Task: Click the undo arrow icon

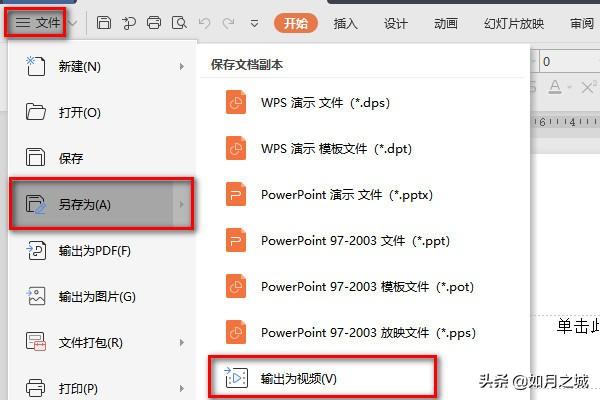Action: pos(205,23)
